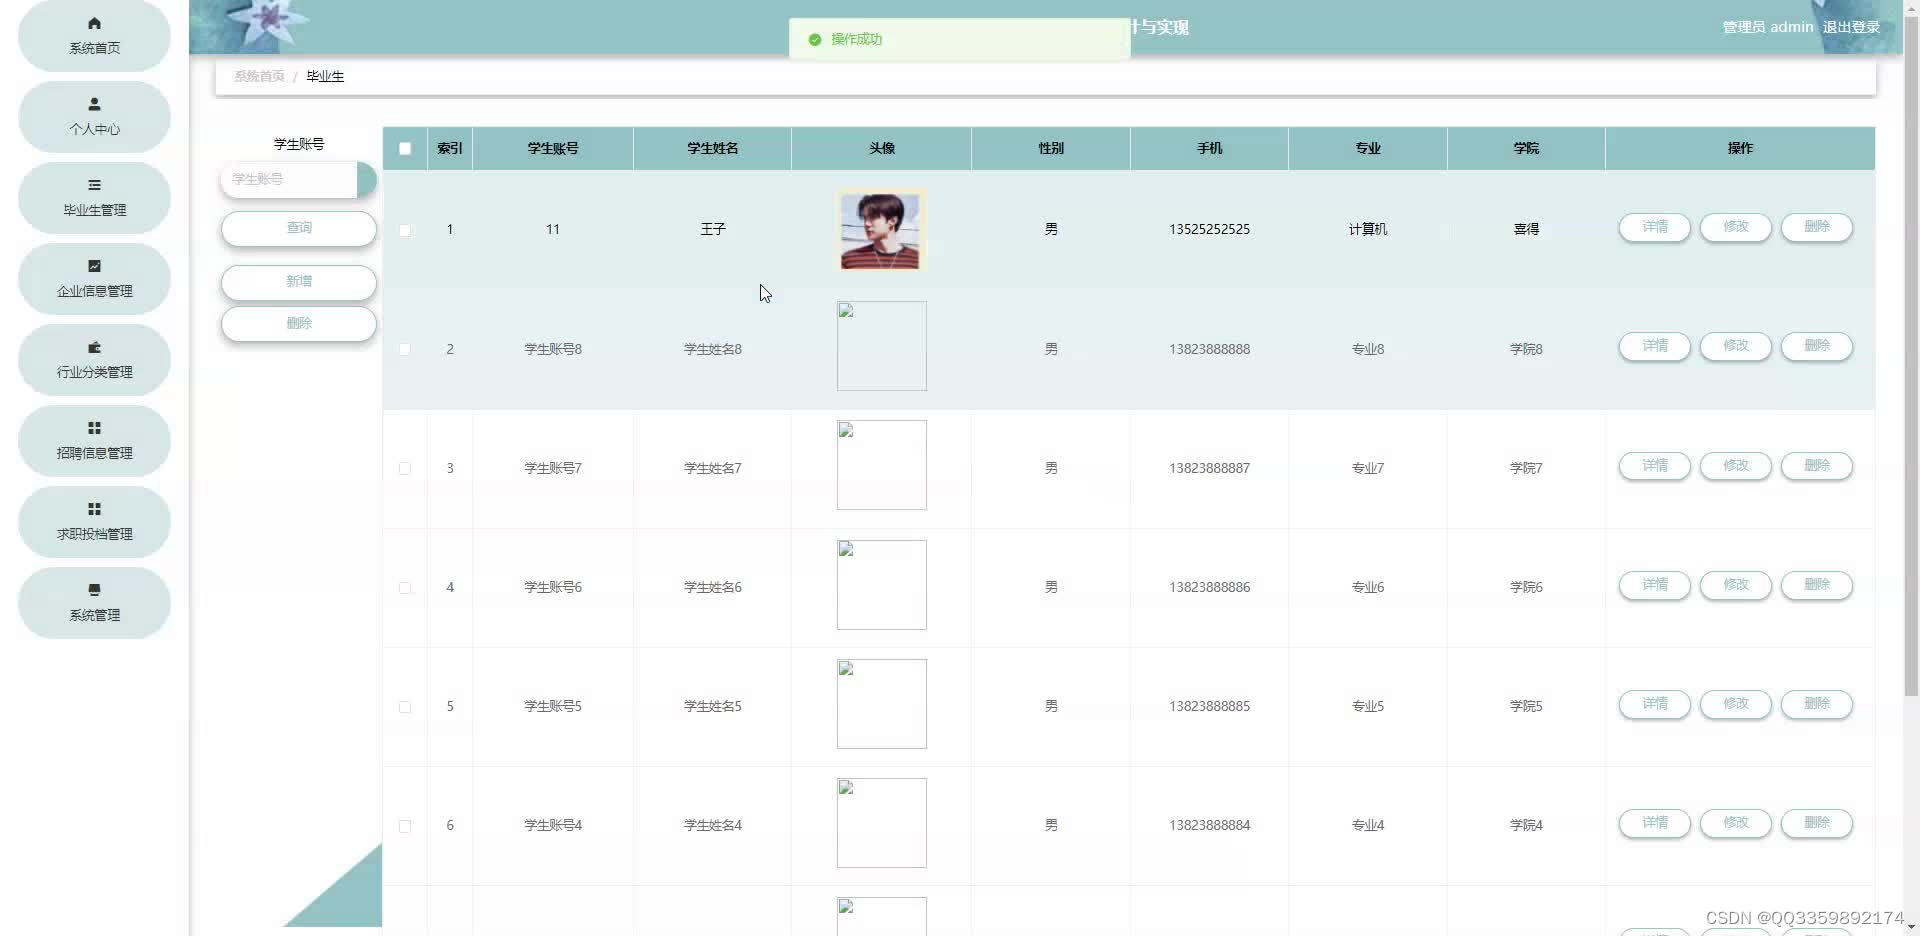Click 删除 for 学生姓名4
Screen dimensions: 1920x936
click(1817, 823)
